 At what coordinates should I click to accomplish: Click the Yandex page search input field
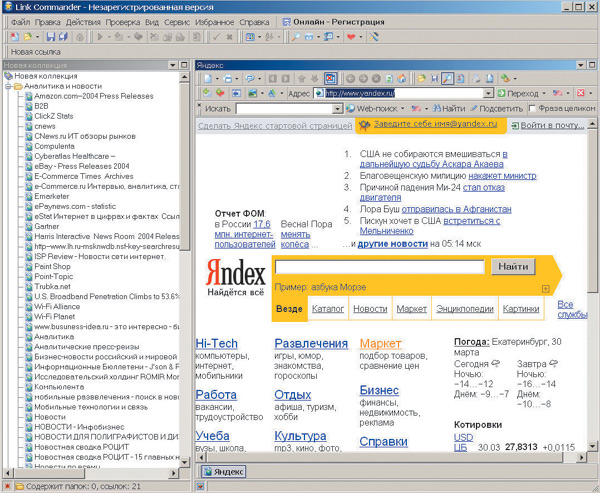pyautogui.click(x=380, y=266)
